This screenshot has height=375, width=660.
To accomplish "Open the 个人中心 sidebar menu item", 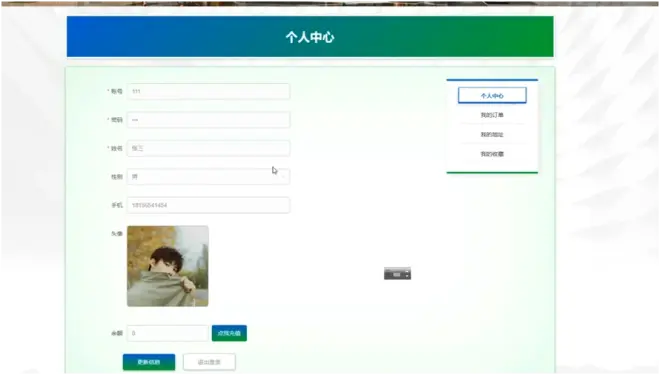I will click(x=492, y=95).
